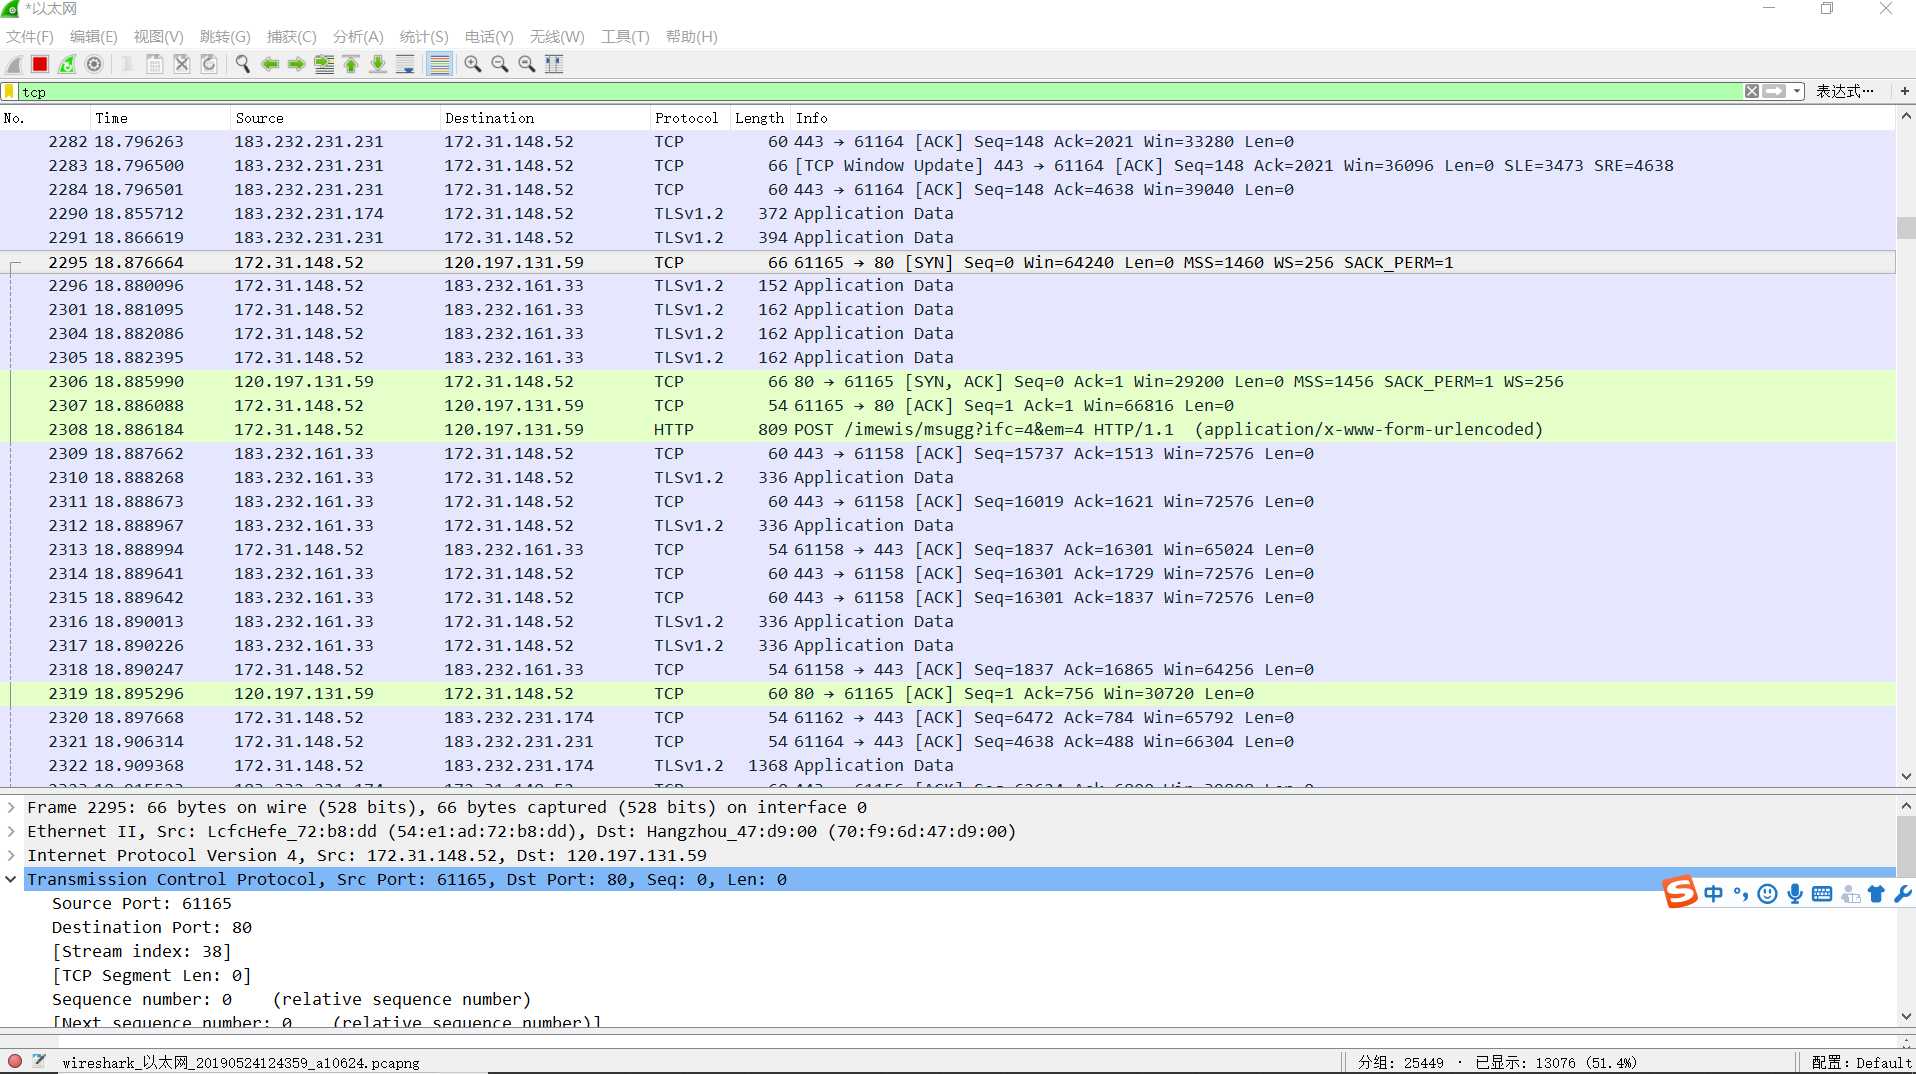The height and width of the screenshot is (1074, 1916).
Task: Stop the running capture with red square
Action: pyautogui.click(x=40, y=64)
